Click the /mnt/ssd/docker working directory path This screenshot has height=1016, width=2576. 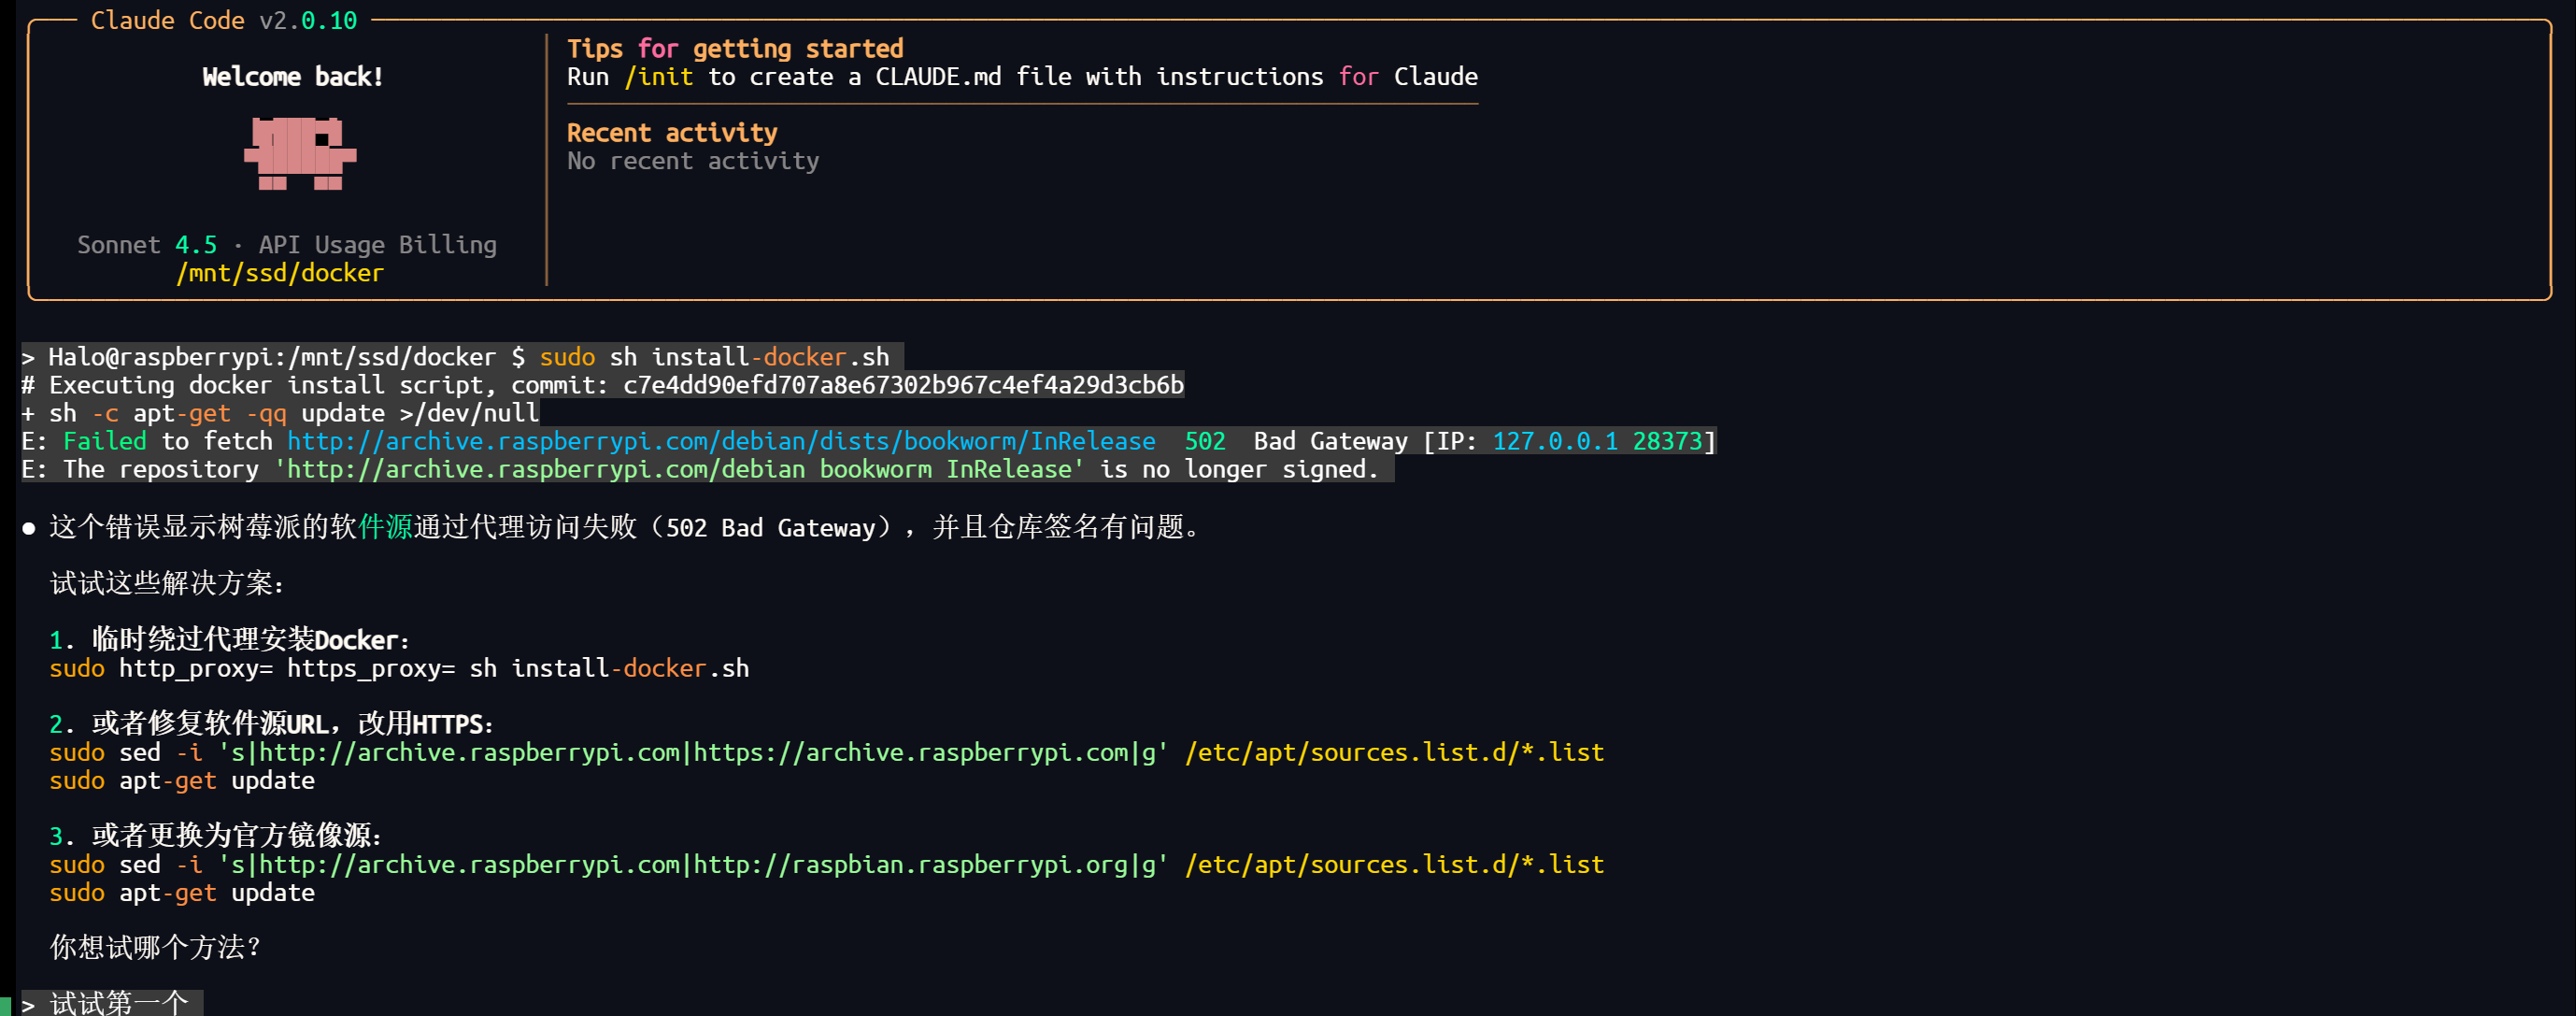[280, 273]
